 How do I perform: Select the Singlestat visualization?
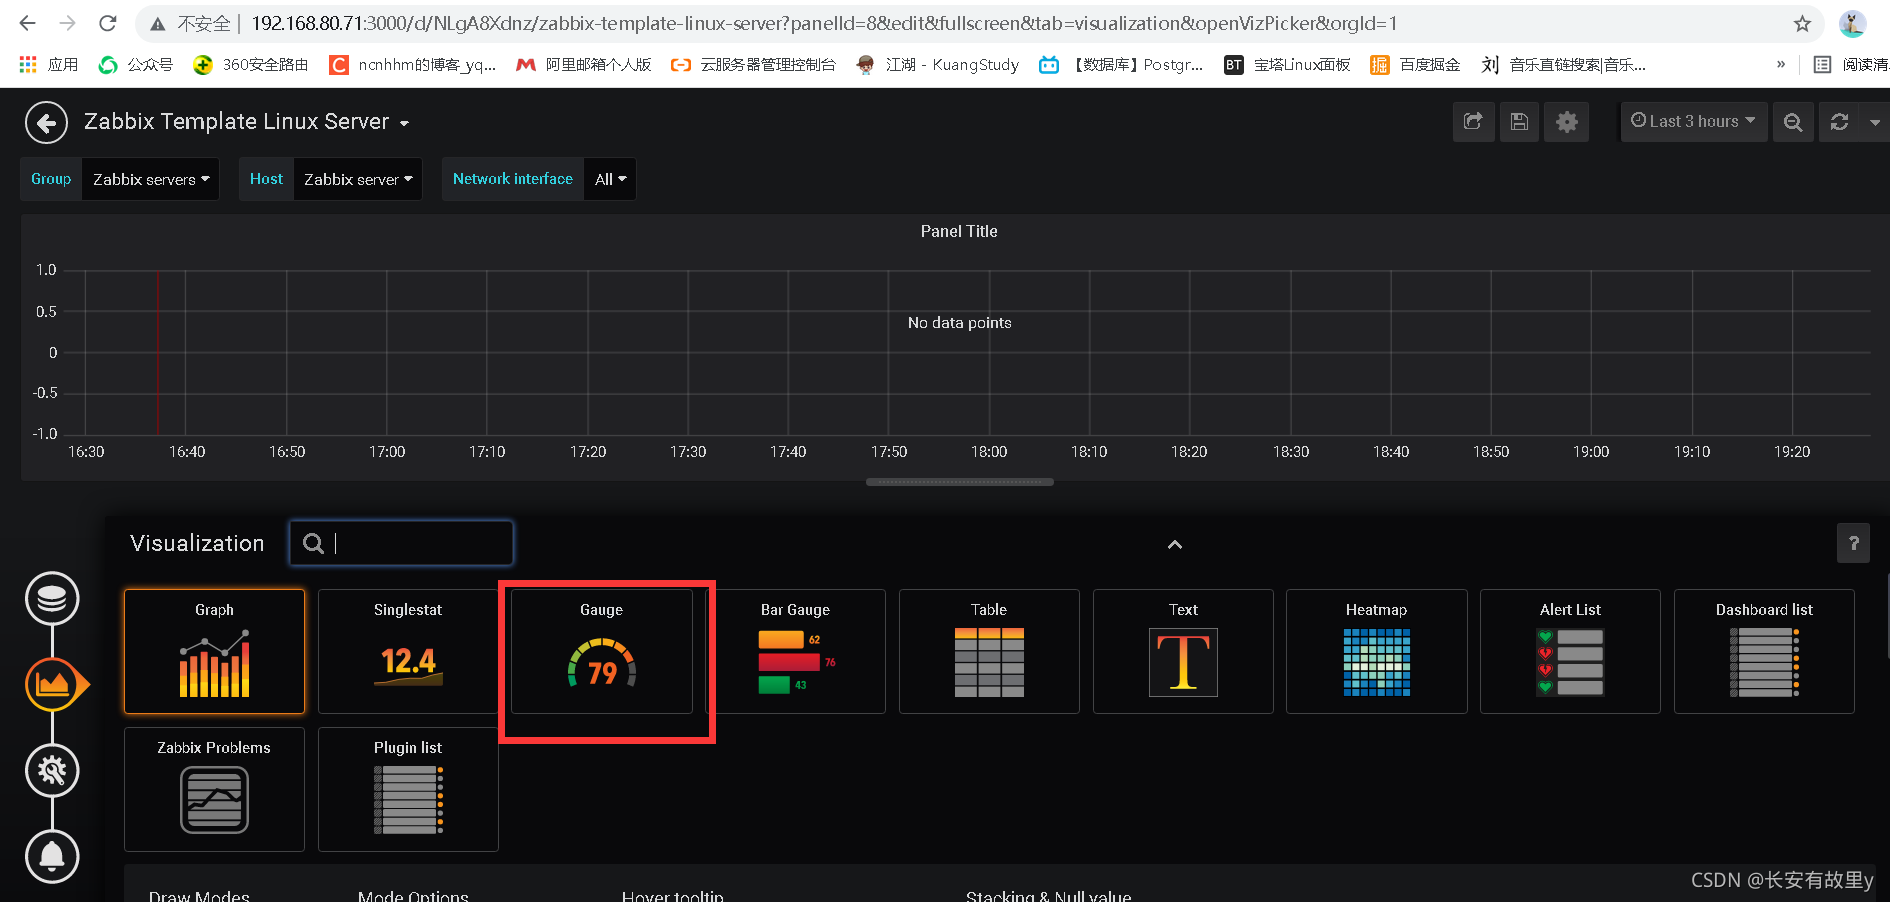pos(408,651)
